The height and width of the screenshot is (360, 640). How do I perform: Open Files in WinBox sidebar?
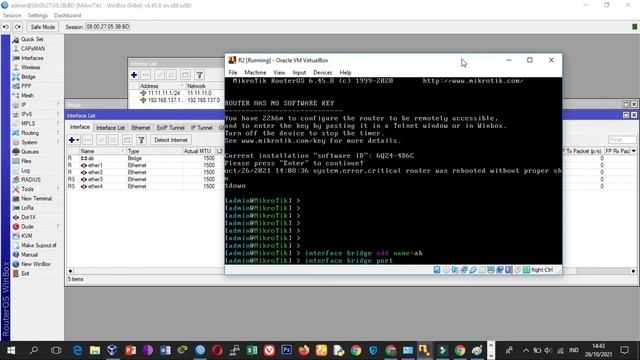coord(26,161)
